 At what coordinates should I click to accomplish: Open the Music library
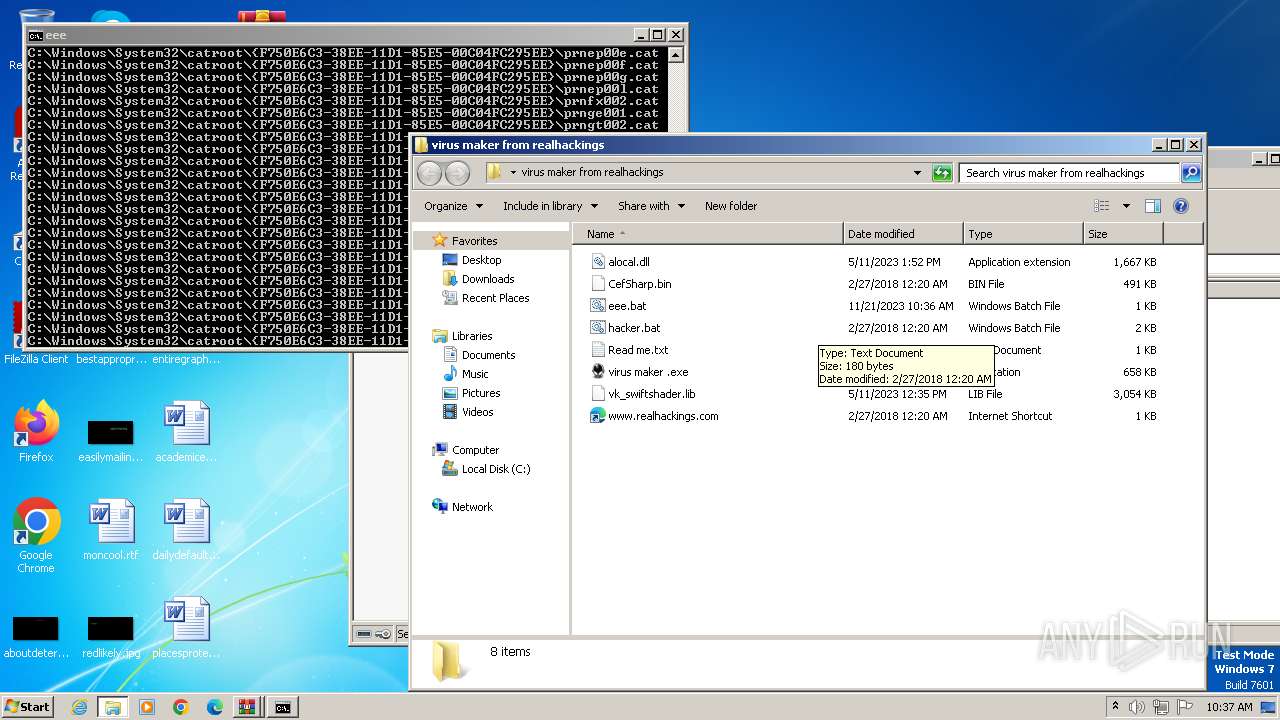[475, 374]
